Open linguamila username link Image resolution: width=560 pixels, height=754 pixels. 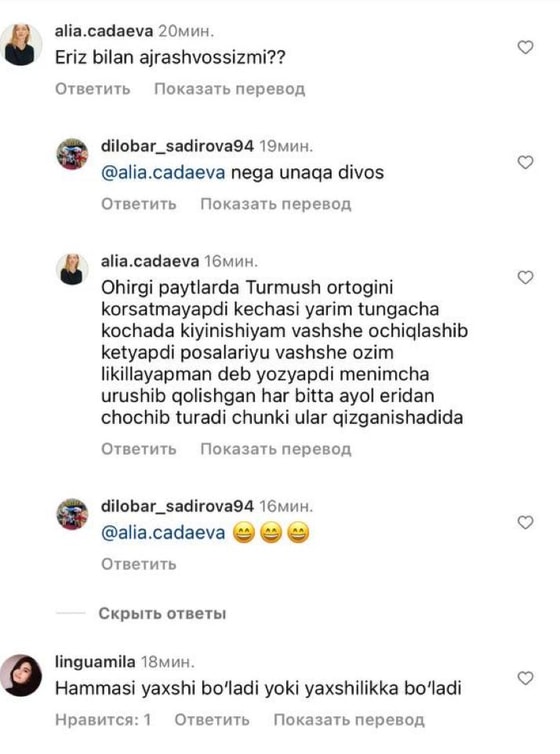click(95, 662)
